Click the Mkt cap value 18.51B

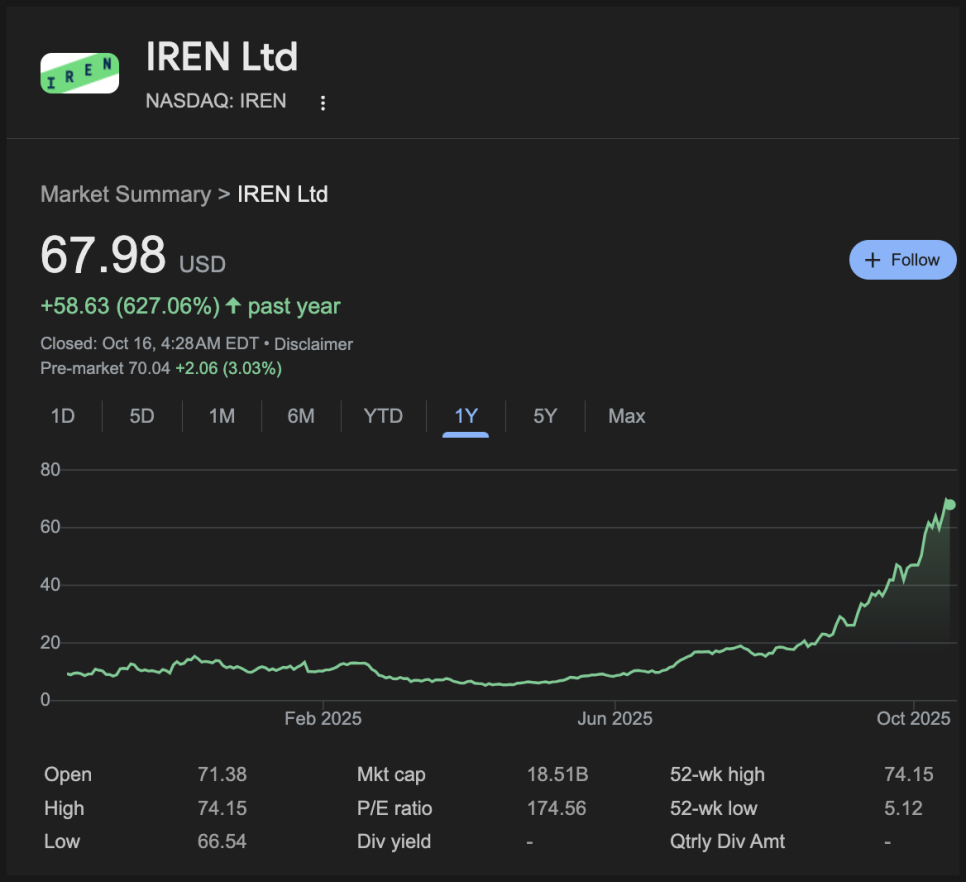point(557,774)
